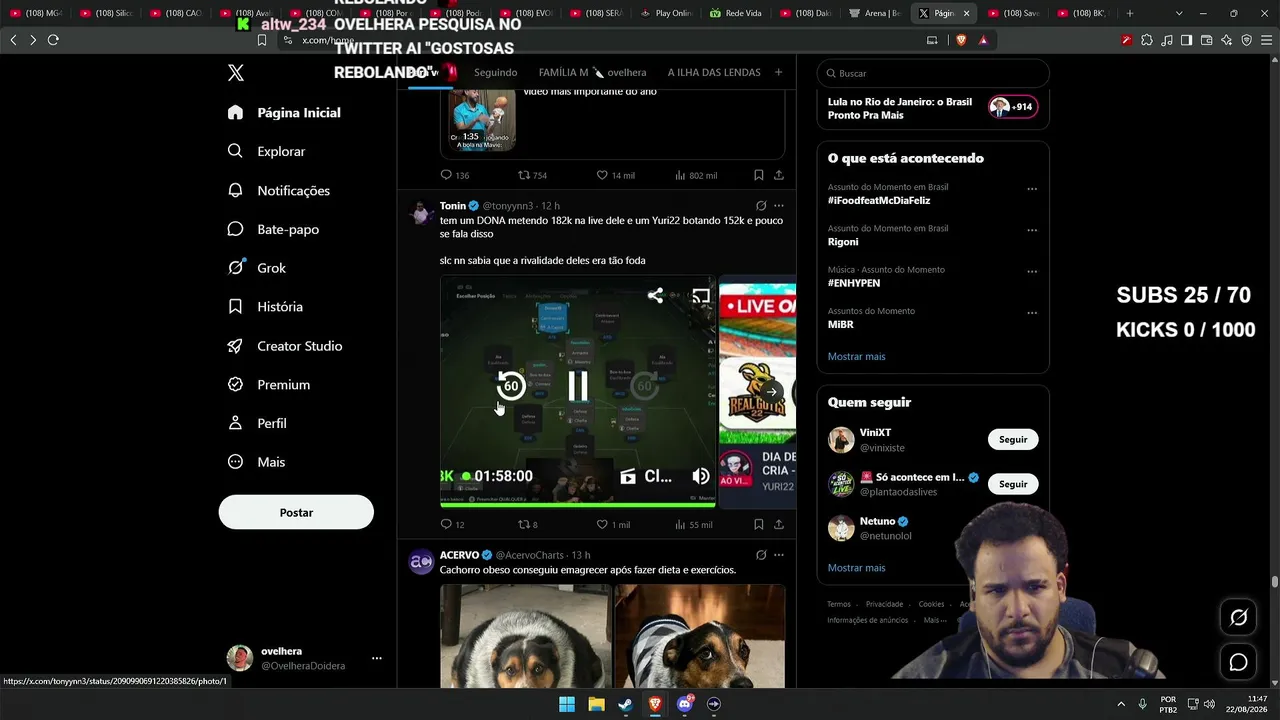Click the share icon on the video

pyautogui.click(x=655, y=295)
